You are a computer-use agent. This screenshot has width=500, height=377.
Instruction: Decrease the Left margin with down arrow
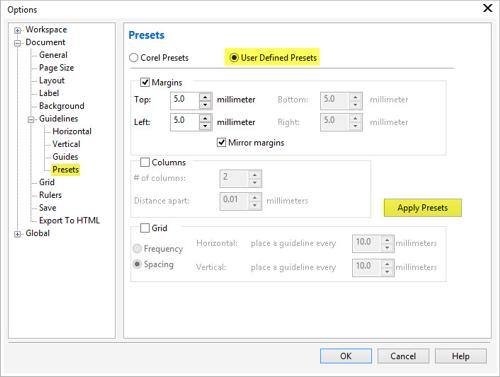[x=205, y=126]
